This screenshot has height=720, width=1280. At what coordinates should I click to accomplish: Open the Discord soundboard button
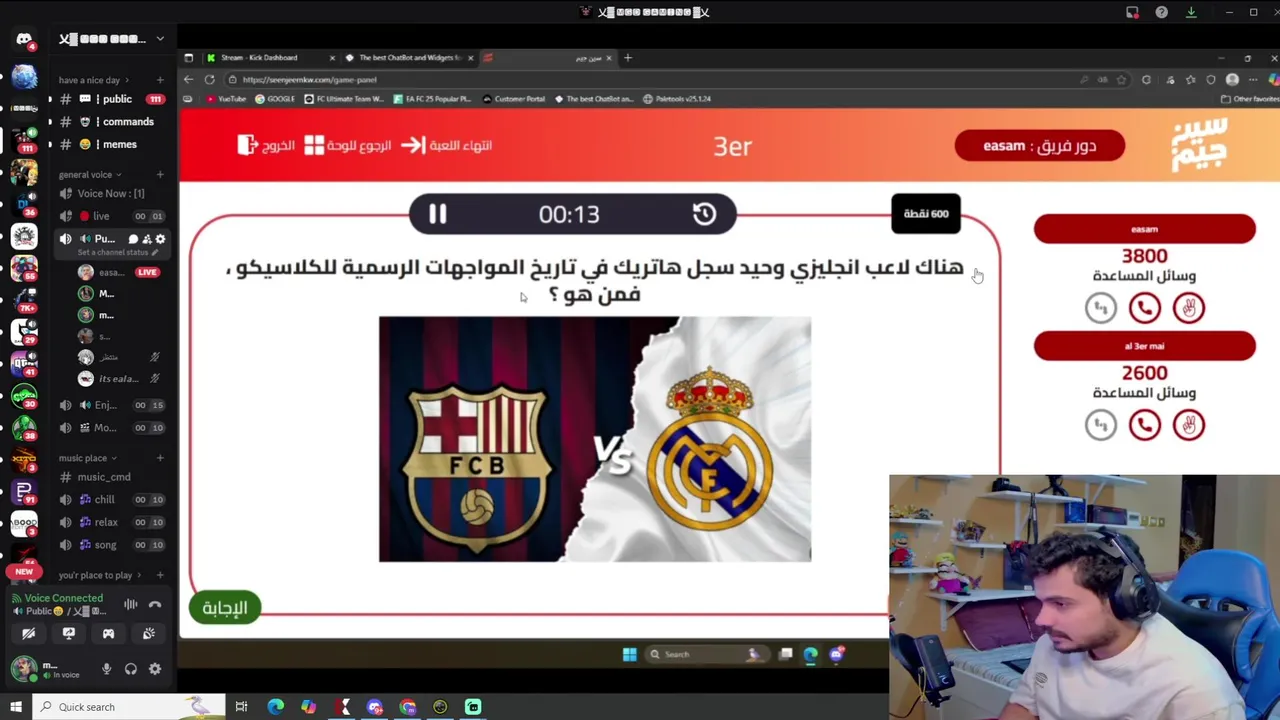[148, 633]
